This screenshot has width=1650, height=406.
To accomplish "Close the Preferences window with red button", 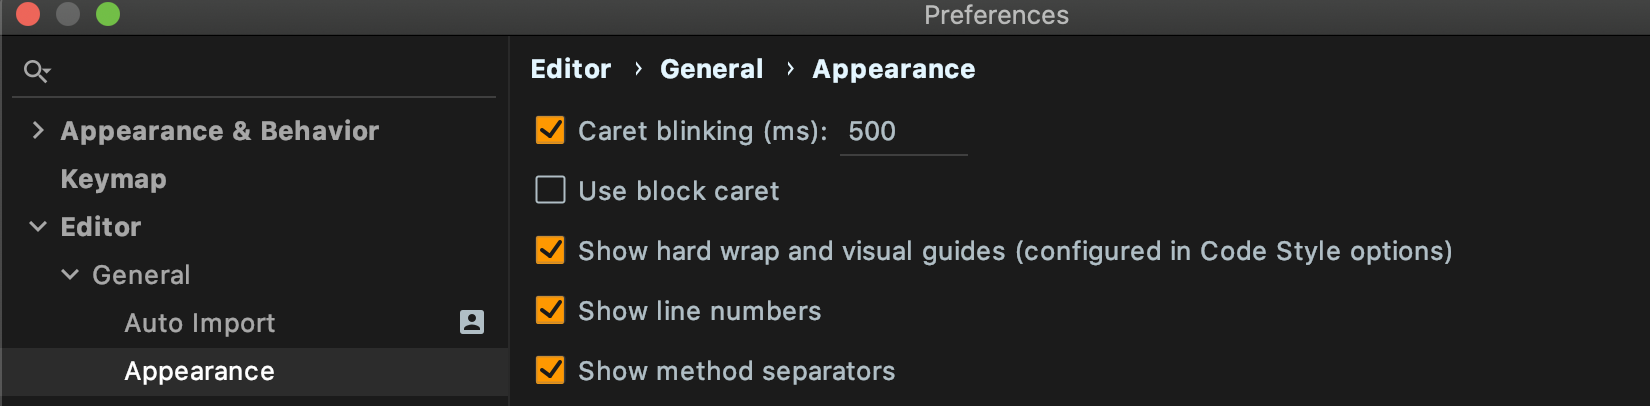I will click(28, 14).
